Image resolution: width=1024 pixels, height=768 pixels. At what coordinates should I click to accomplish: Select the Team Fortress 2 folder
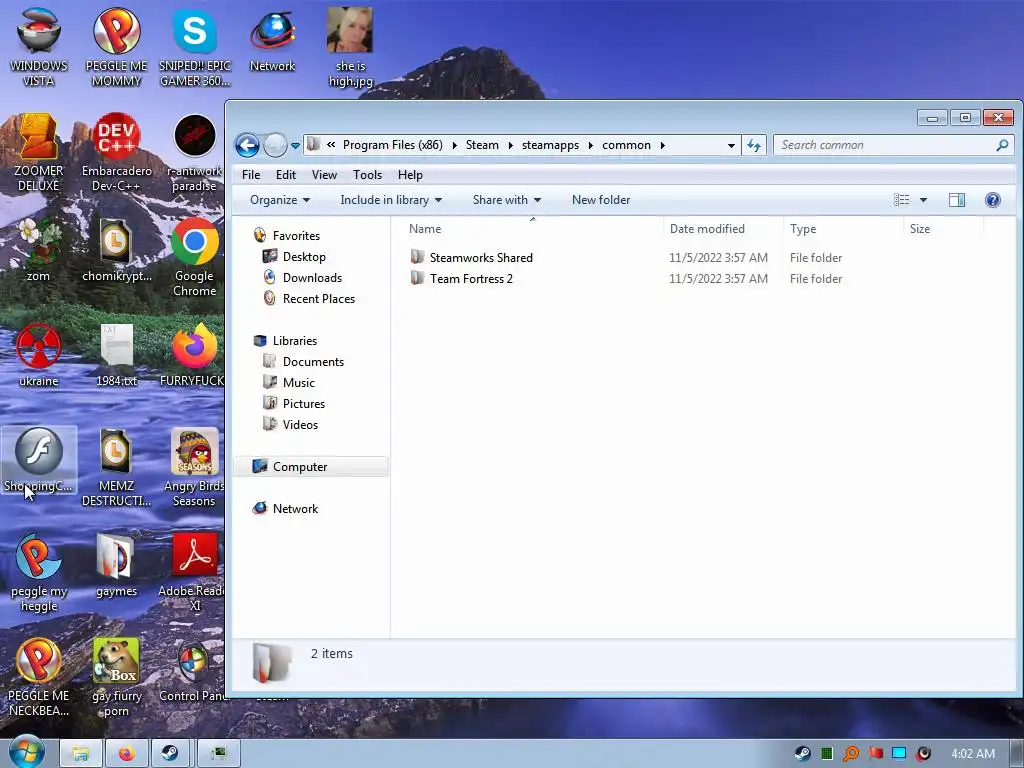pyautogui.click(x=471, y=279)
